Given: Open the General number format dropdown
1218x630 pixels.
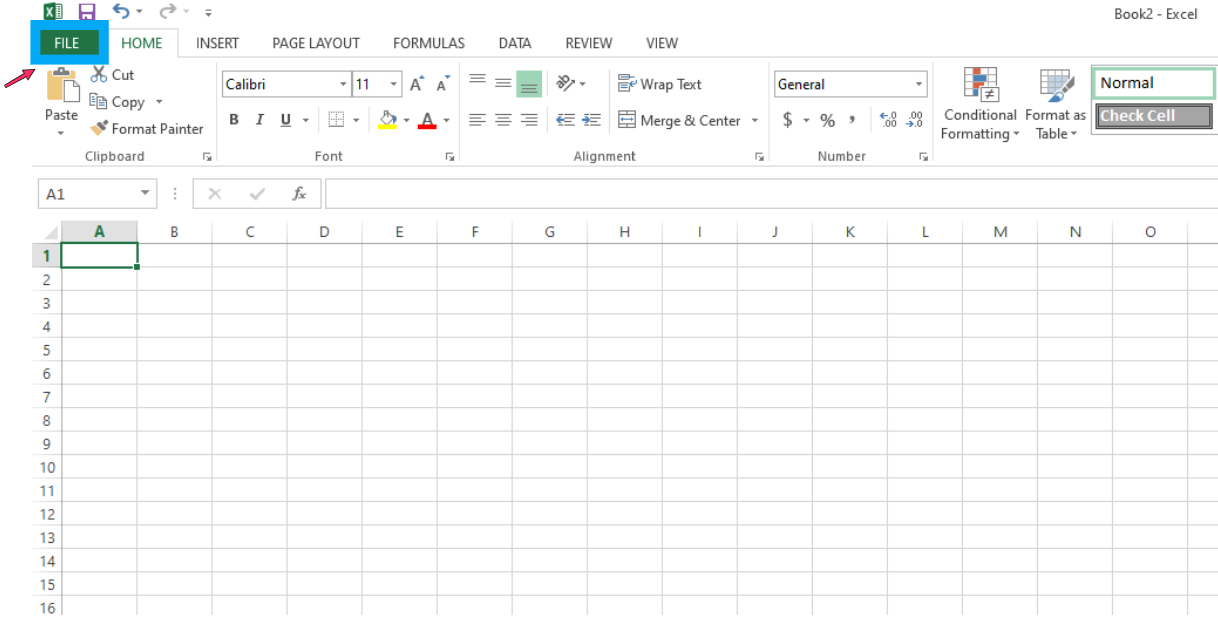Looking at the screenshot, I should click(x=919, y=84).
